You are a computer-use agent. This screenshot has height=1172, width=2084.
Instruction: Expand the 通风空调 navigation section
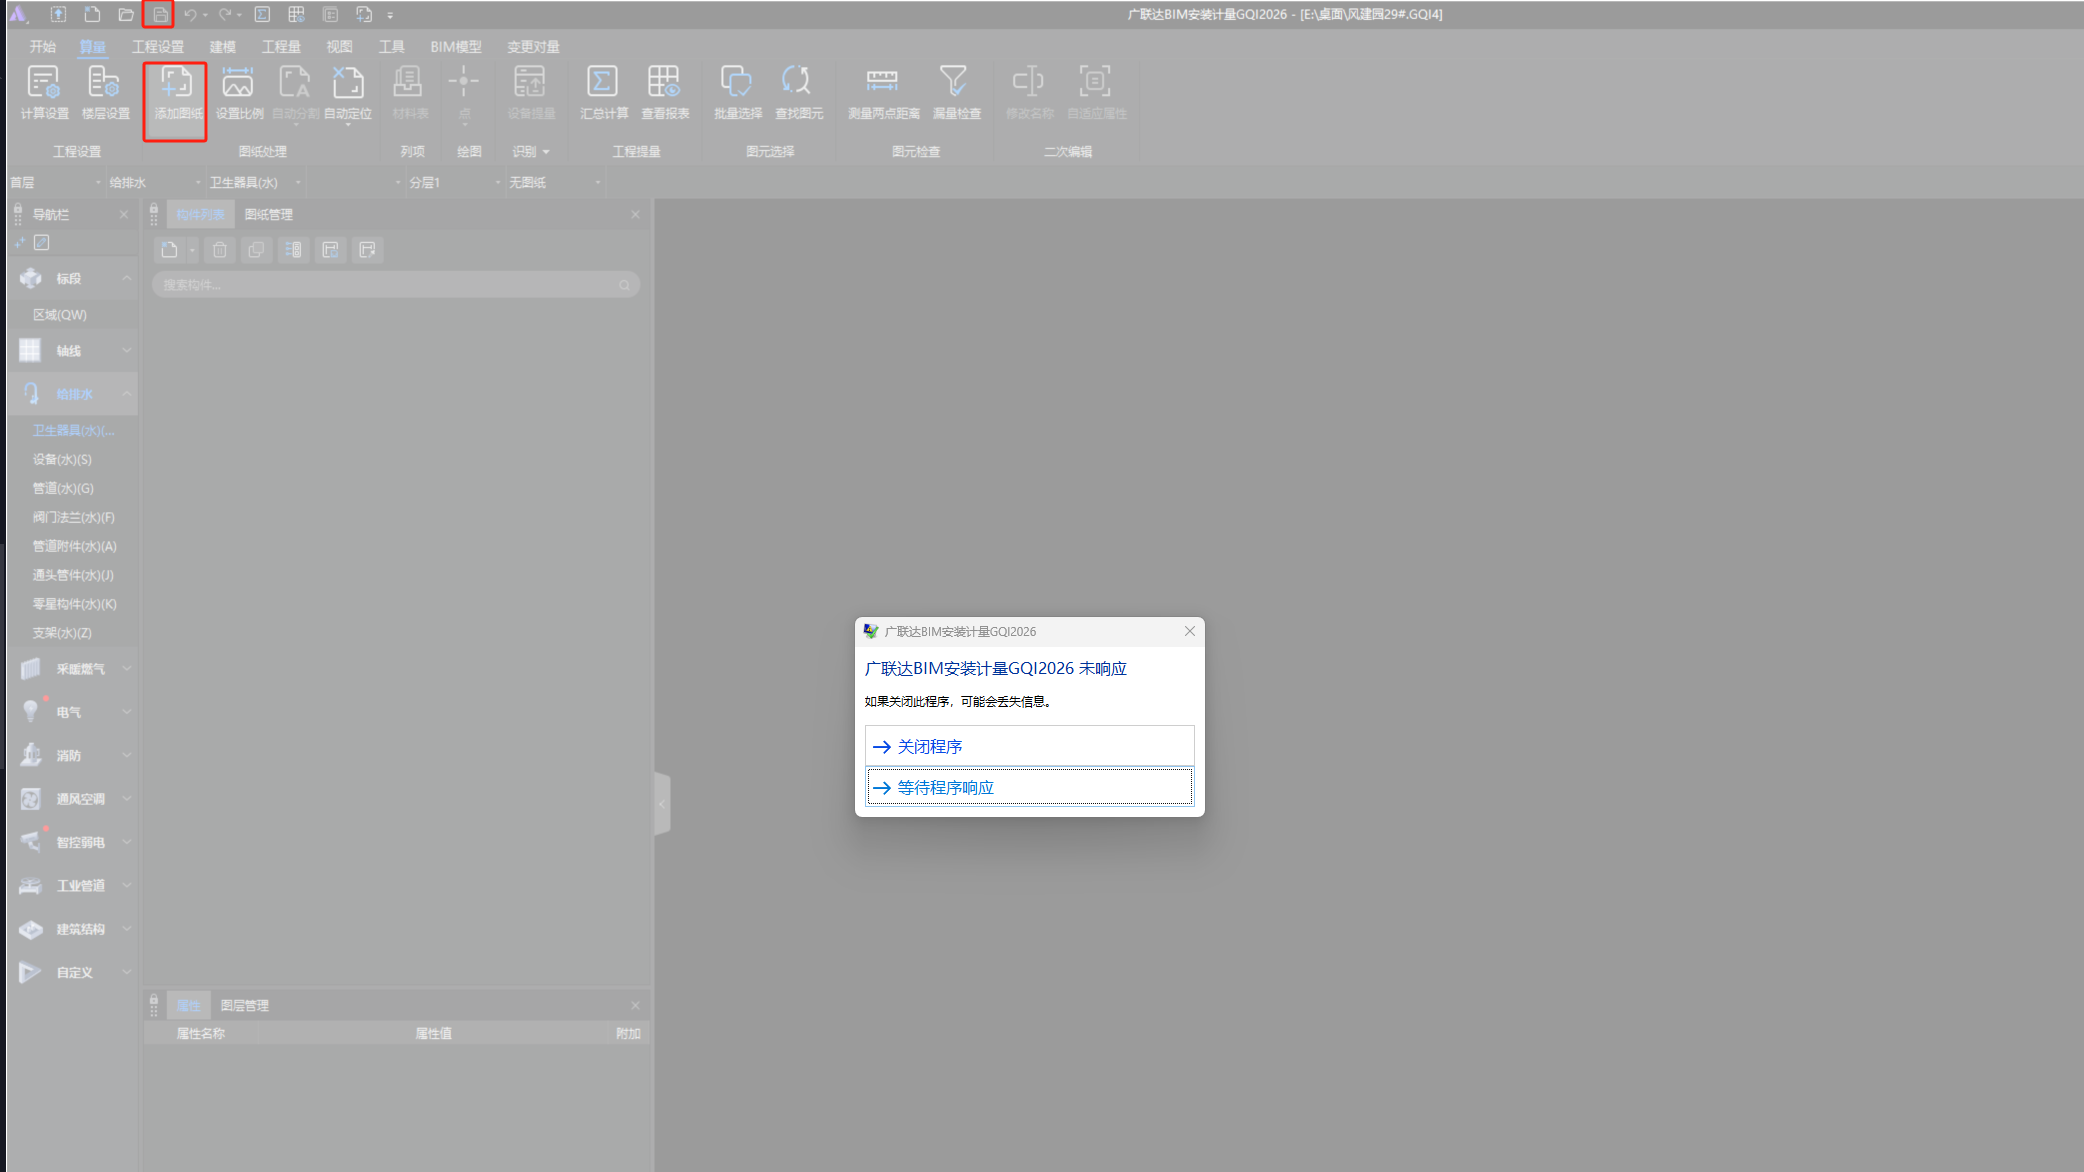tap(127, 798)
